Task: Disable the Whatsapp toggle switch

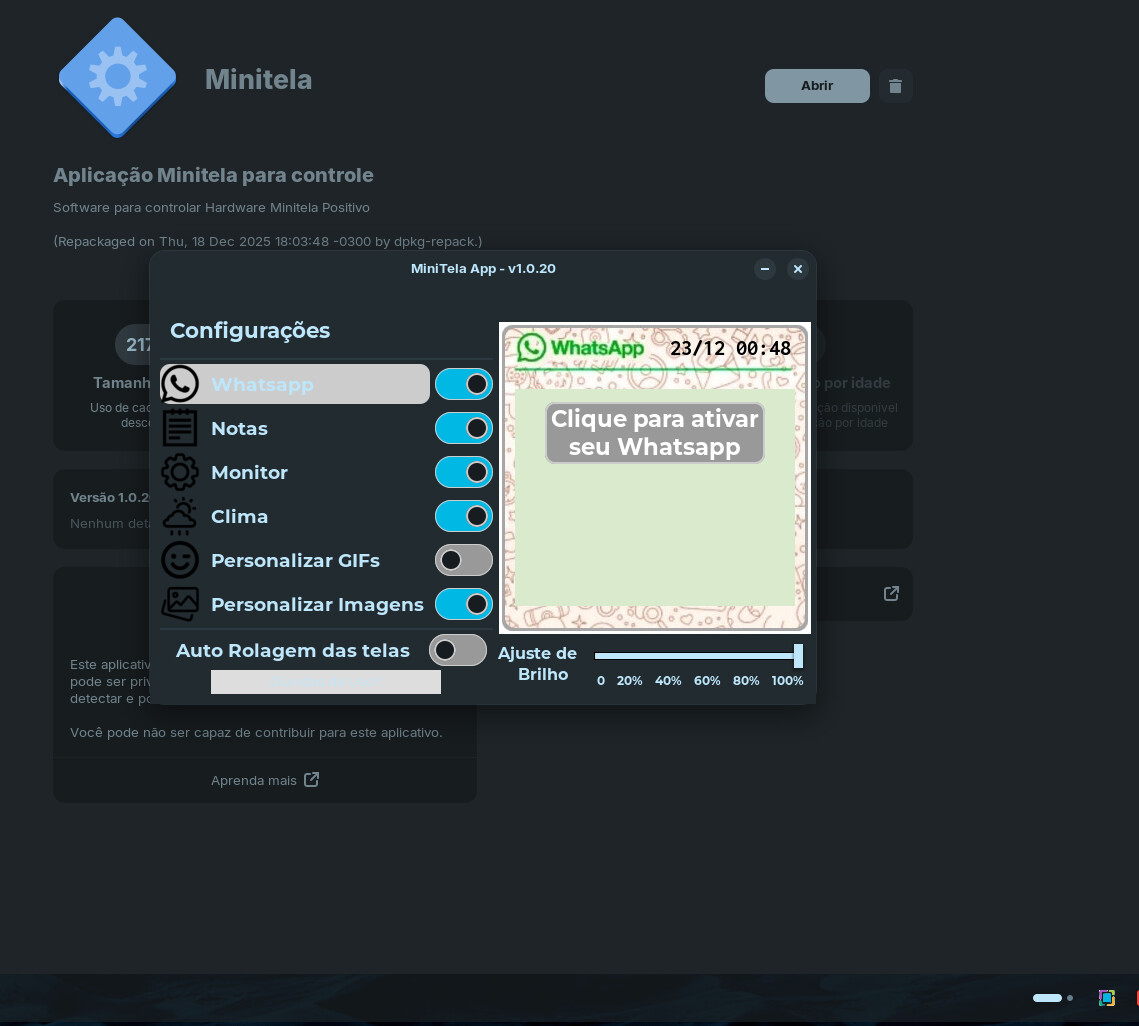Action: [x=464, y=384]
